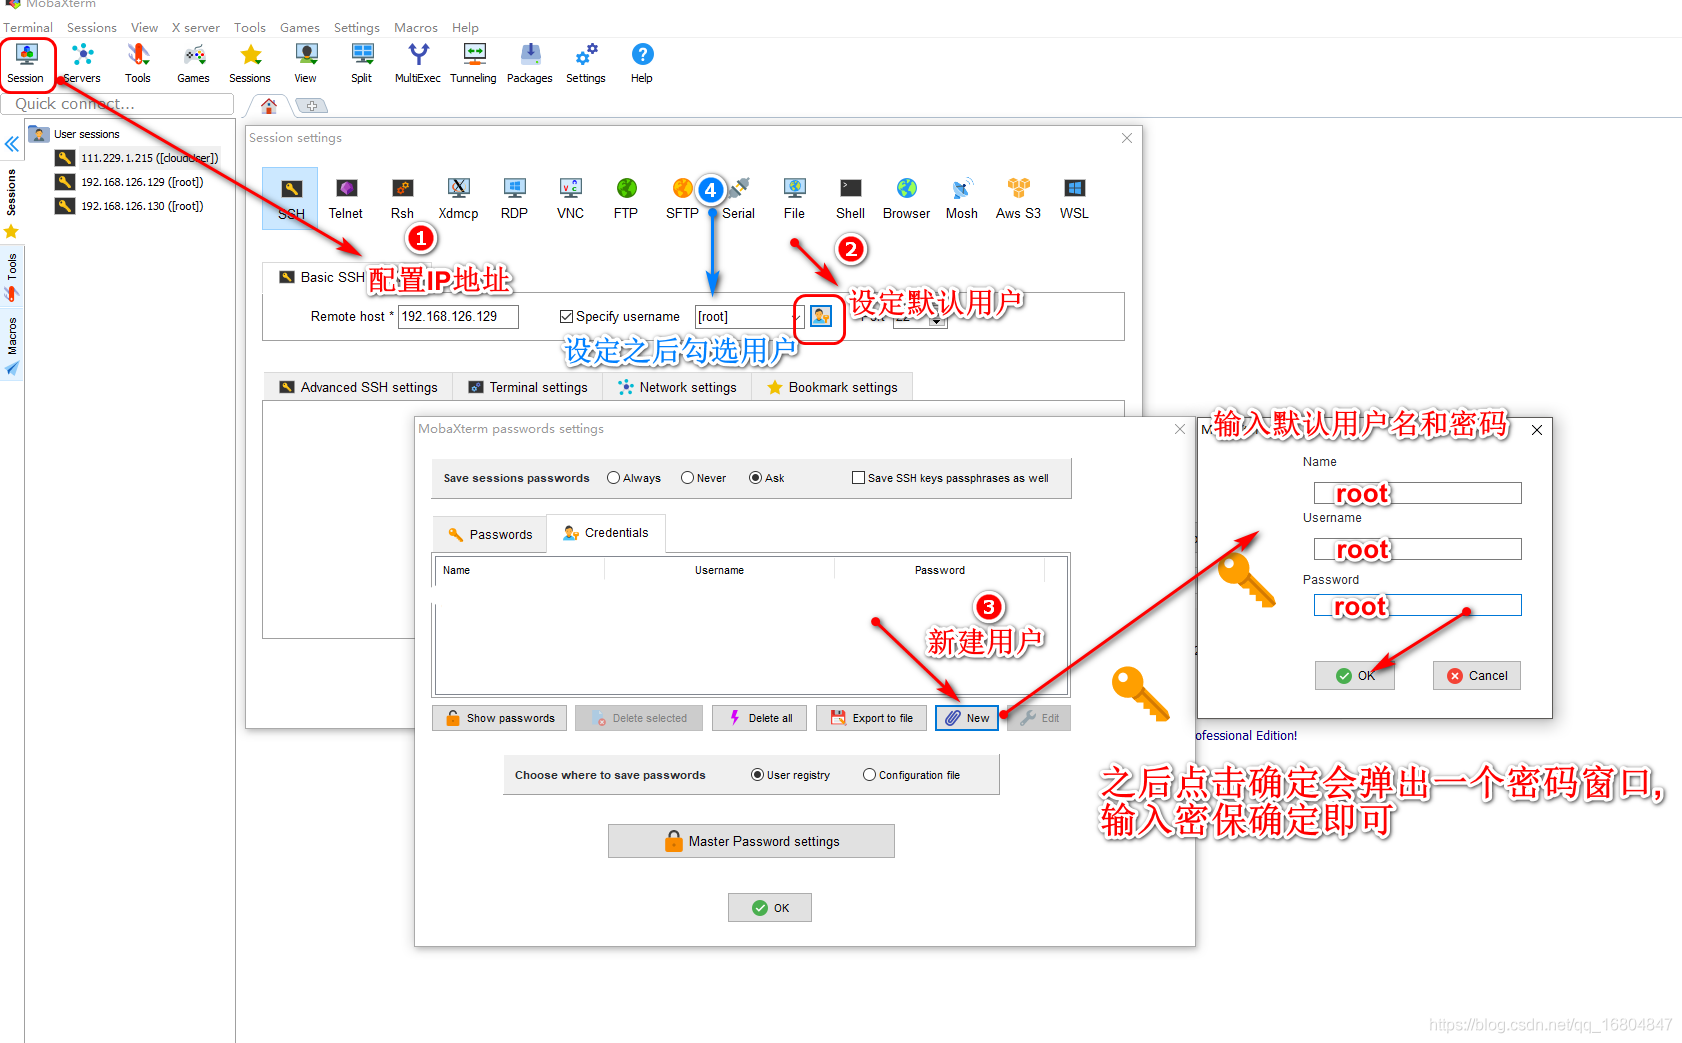Select the Aws S3 session type
Viewport: 1682px width, 1043px height.
(x=1018, y=198)
